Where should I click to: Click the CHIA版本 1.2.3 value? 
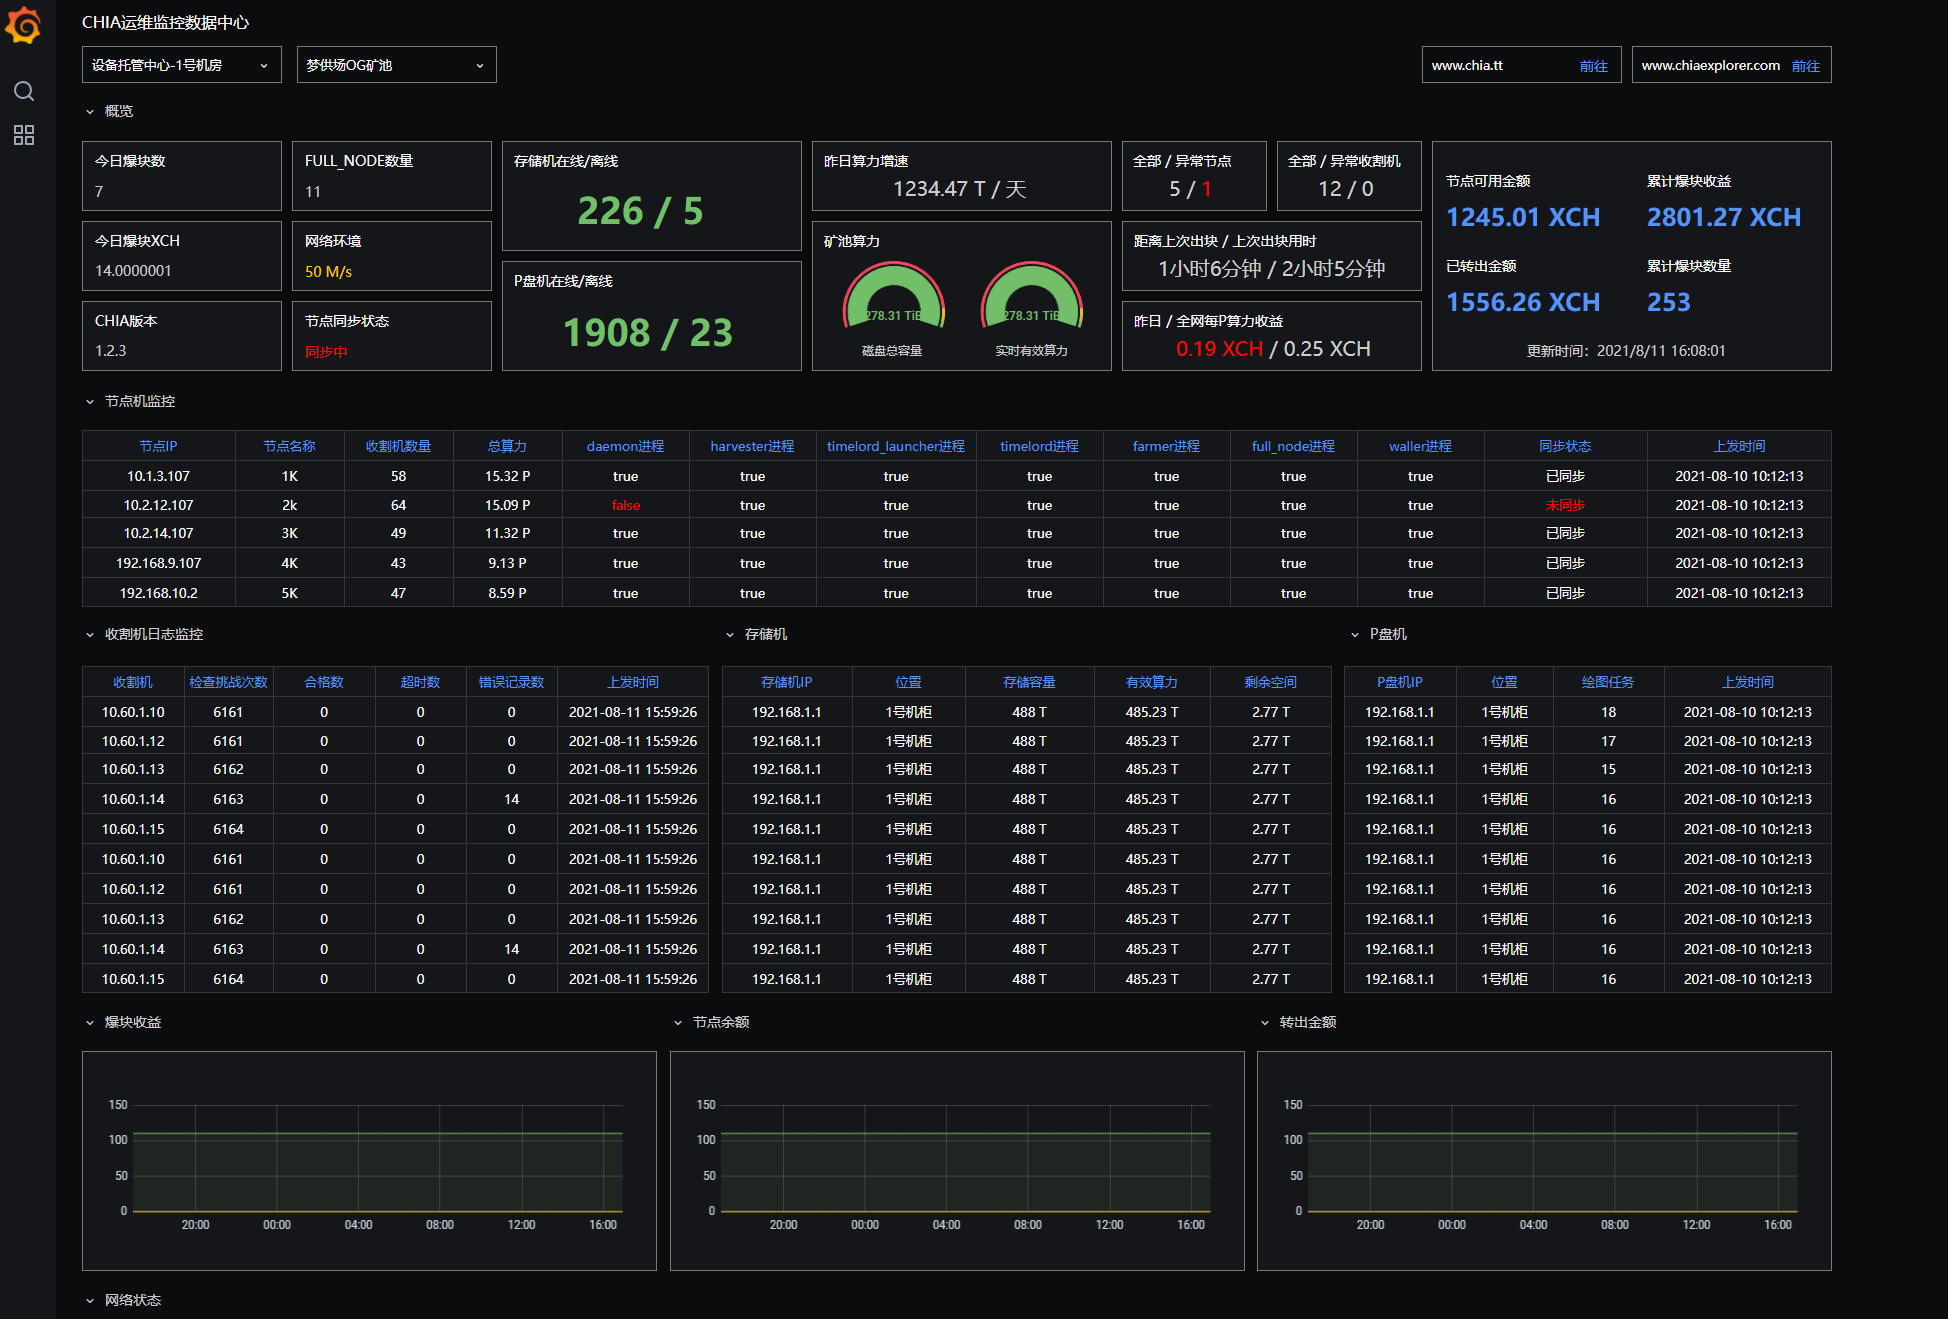pos(110,351)
